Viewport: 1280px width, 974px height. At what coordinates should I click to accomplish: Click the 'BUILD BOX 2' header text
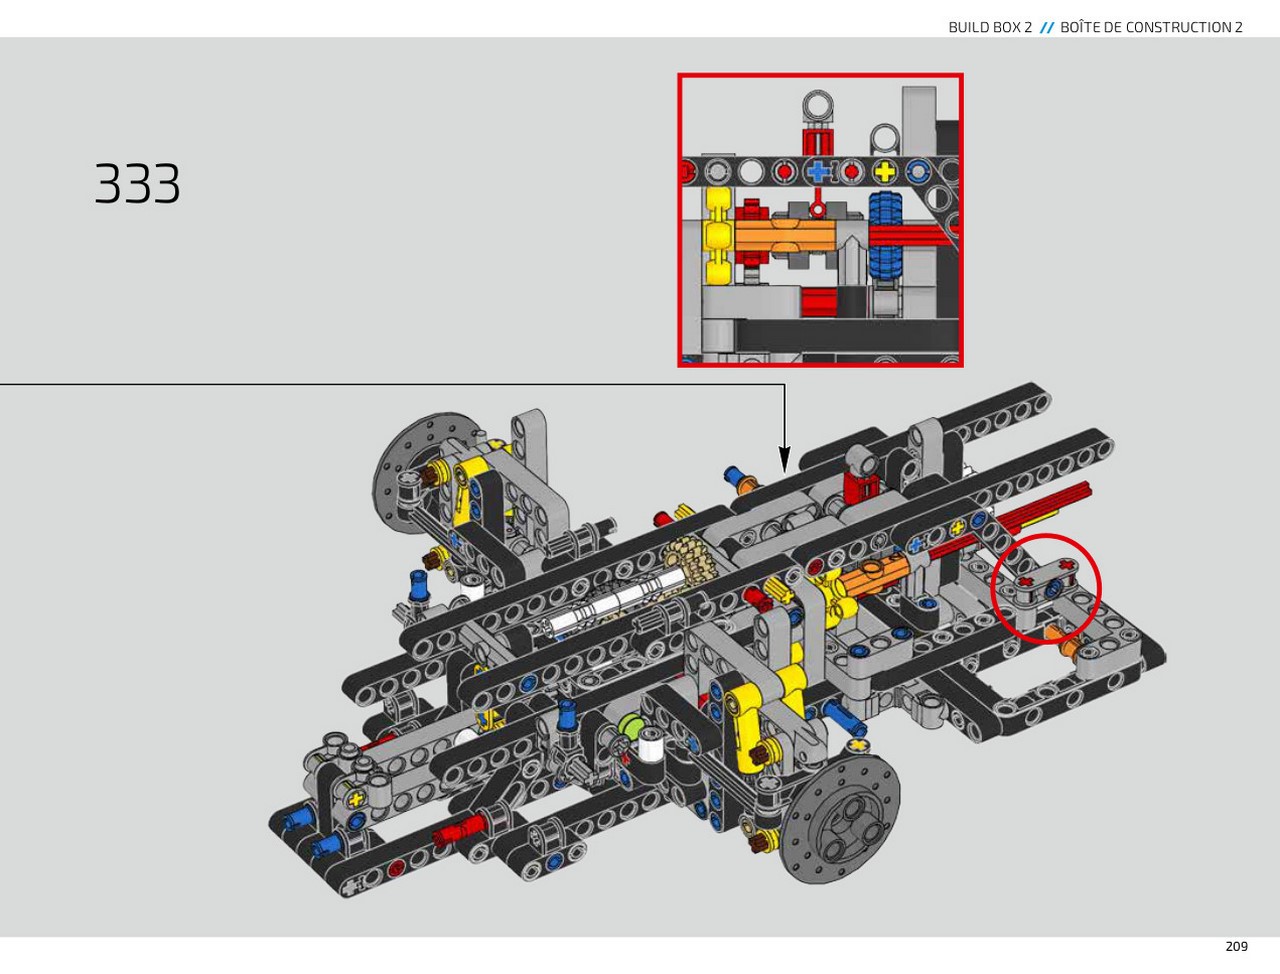pyautogui.click(x=990, y=27)
